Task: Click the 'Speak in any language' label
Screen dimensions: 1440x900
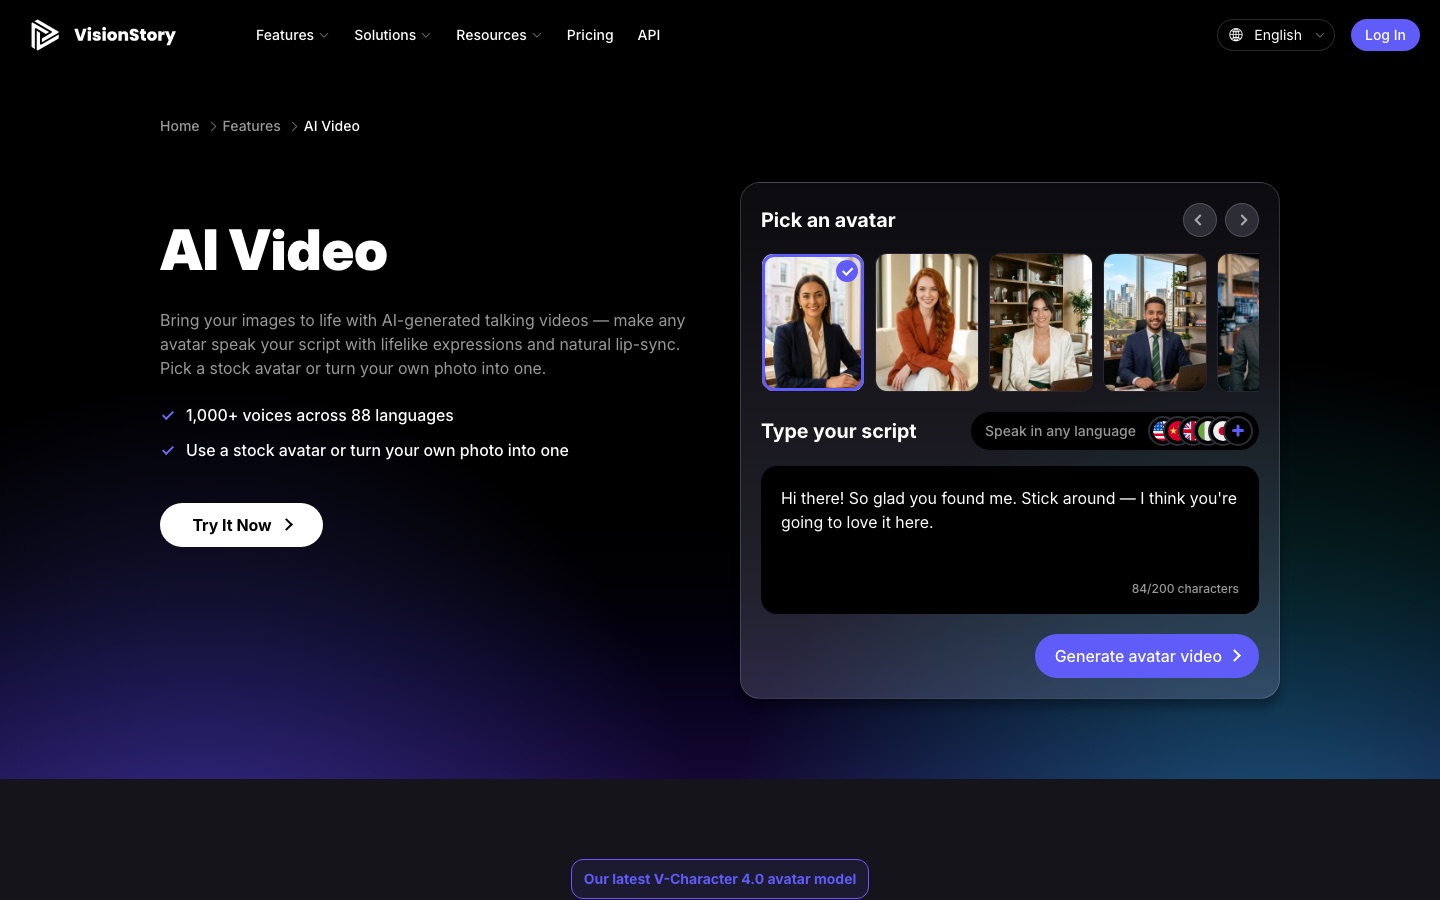Action: [1060, 431]
